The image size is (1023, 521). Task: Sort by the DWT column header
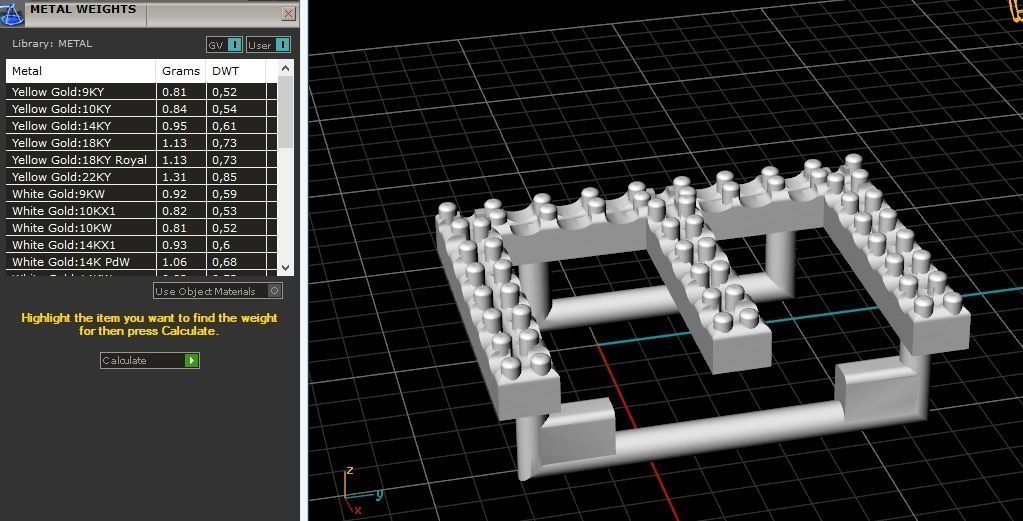coord(236,71)
